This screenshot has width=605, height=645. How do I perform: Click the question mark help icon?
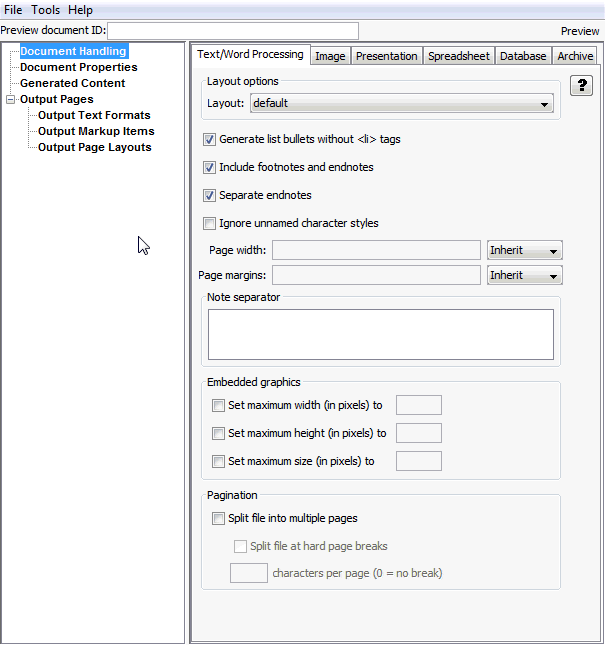tap(581, 86)
